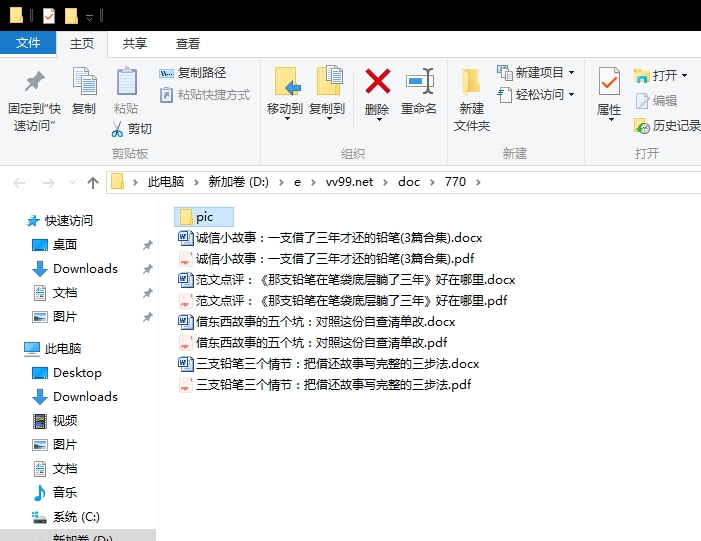
Task: Select Quick access (快速访问) in sidebar
Action: 59,220
